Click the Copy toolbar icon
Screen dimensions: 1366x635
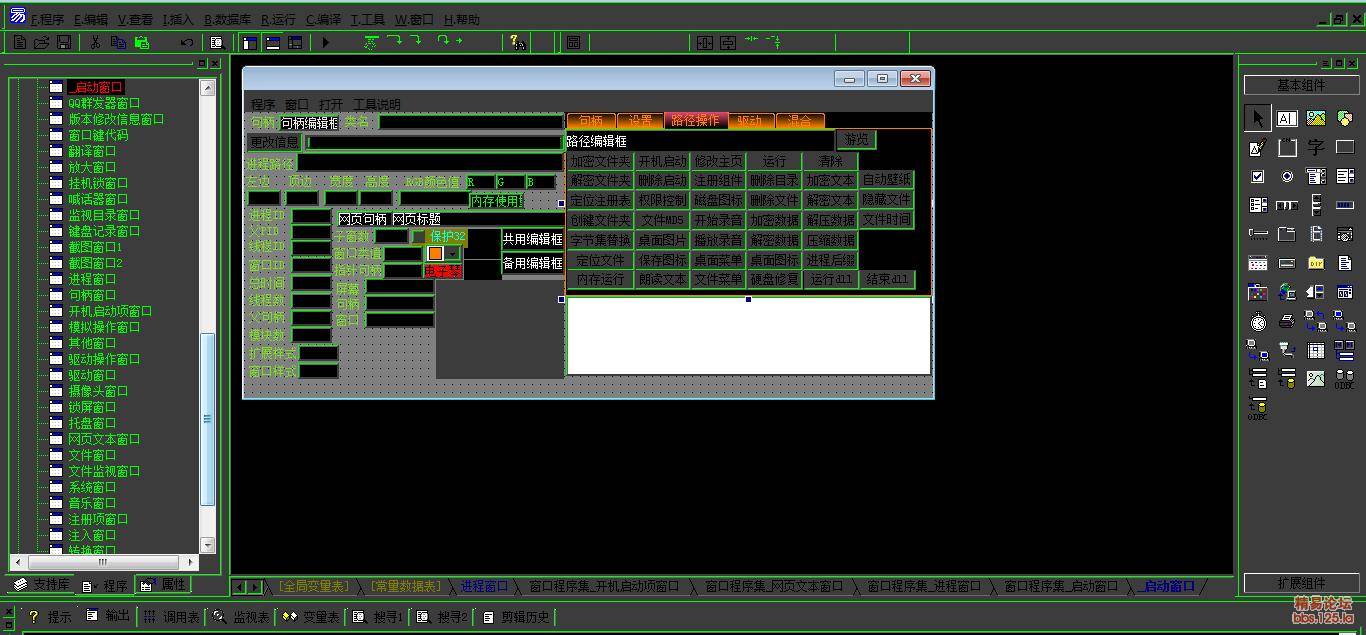[x=118, y=42]
